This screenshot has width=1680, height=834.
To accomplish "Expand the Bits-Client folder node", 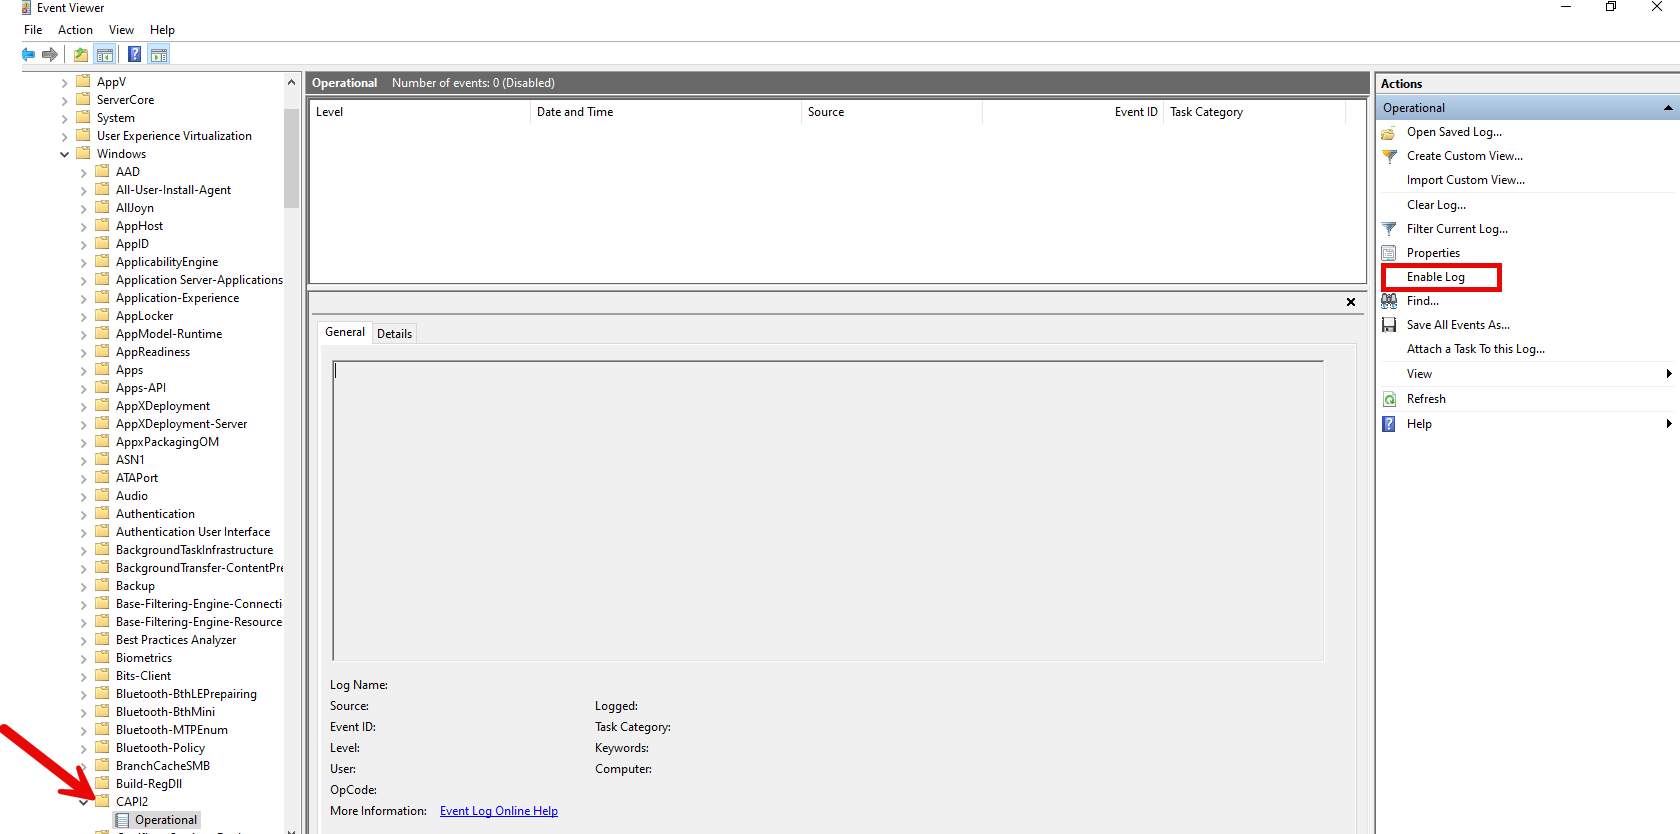I will click(84, 677).
